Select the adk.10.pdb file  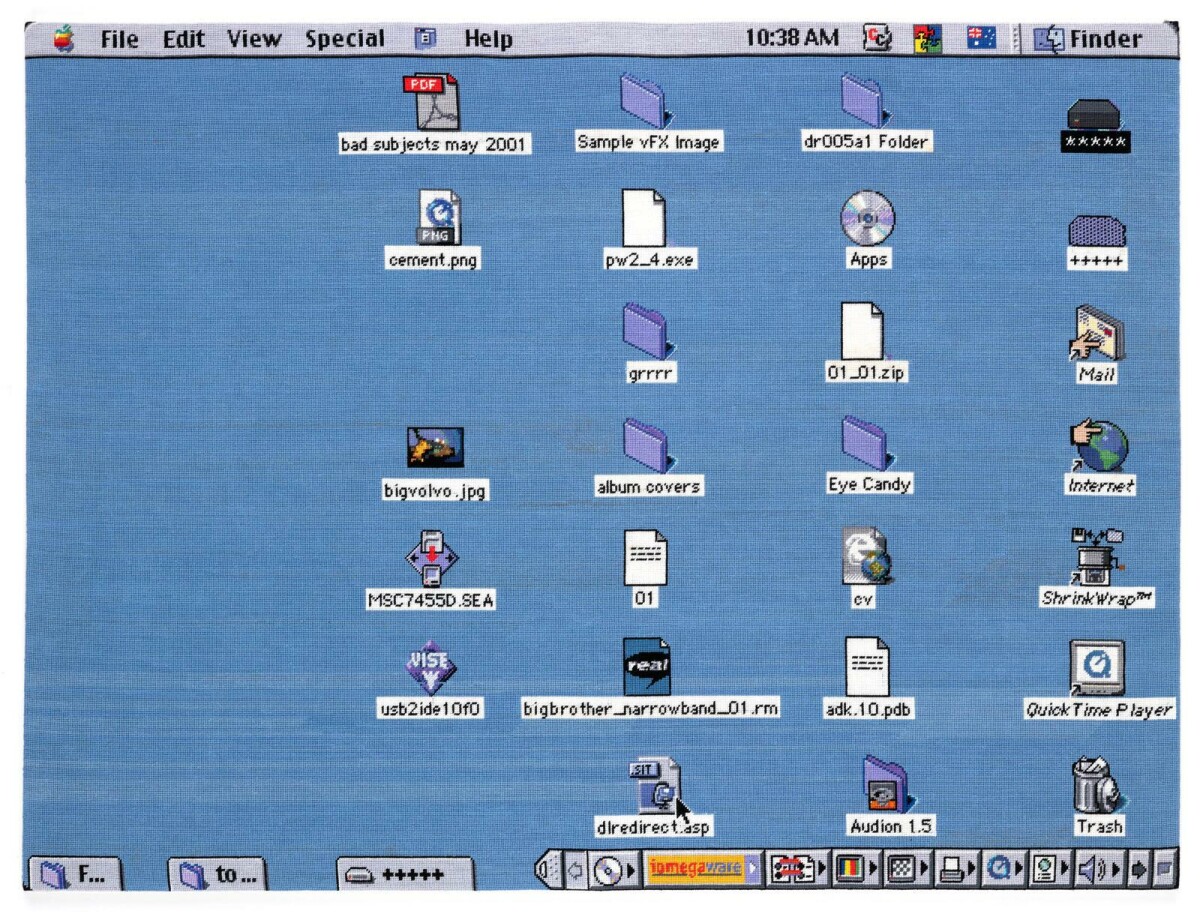point(866,668)
